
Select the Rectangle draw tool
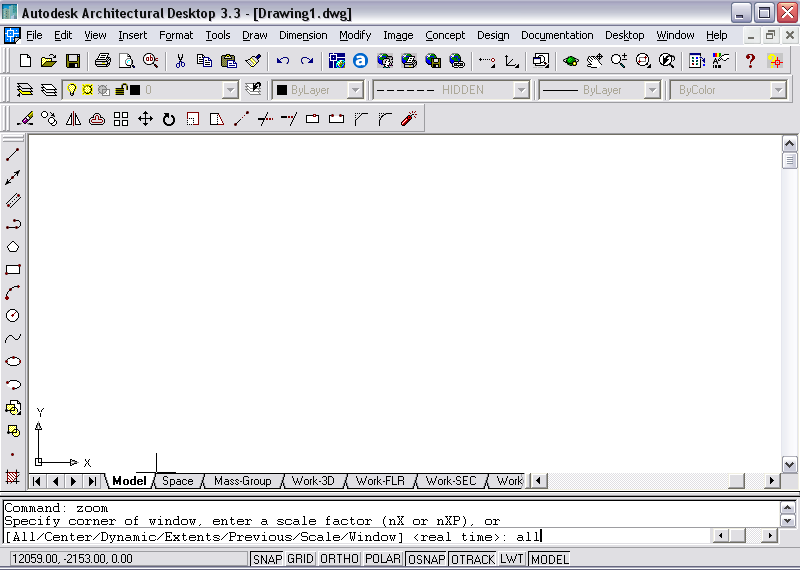[13, 269]
